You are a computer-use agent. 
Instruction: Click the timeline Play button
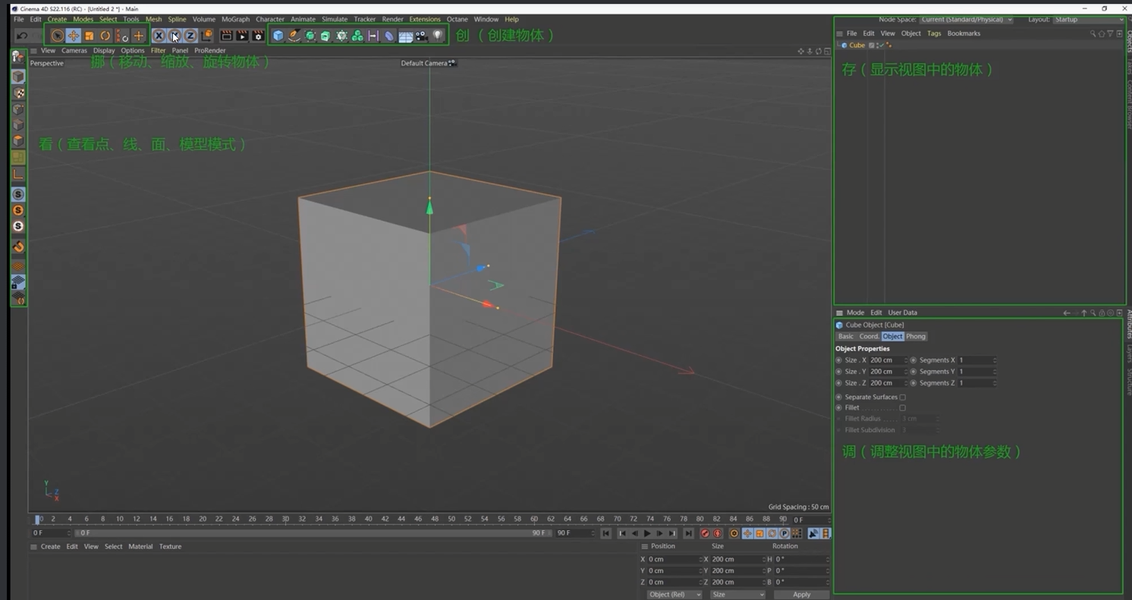[647, 534]
